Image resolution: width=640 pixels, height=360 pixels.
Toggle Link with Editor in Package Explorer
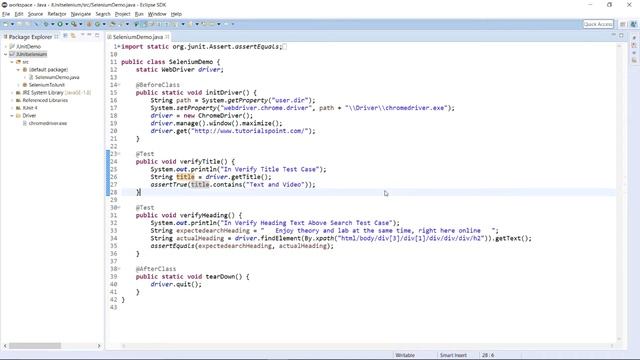click(73, 36)
